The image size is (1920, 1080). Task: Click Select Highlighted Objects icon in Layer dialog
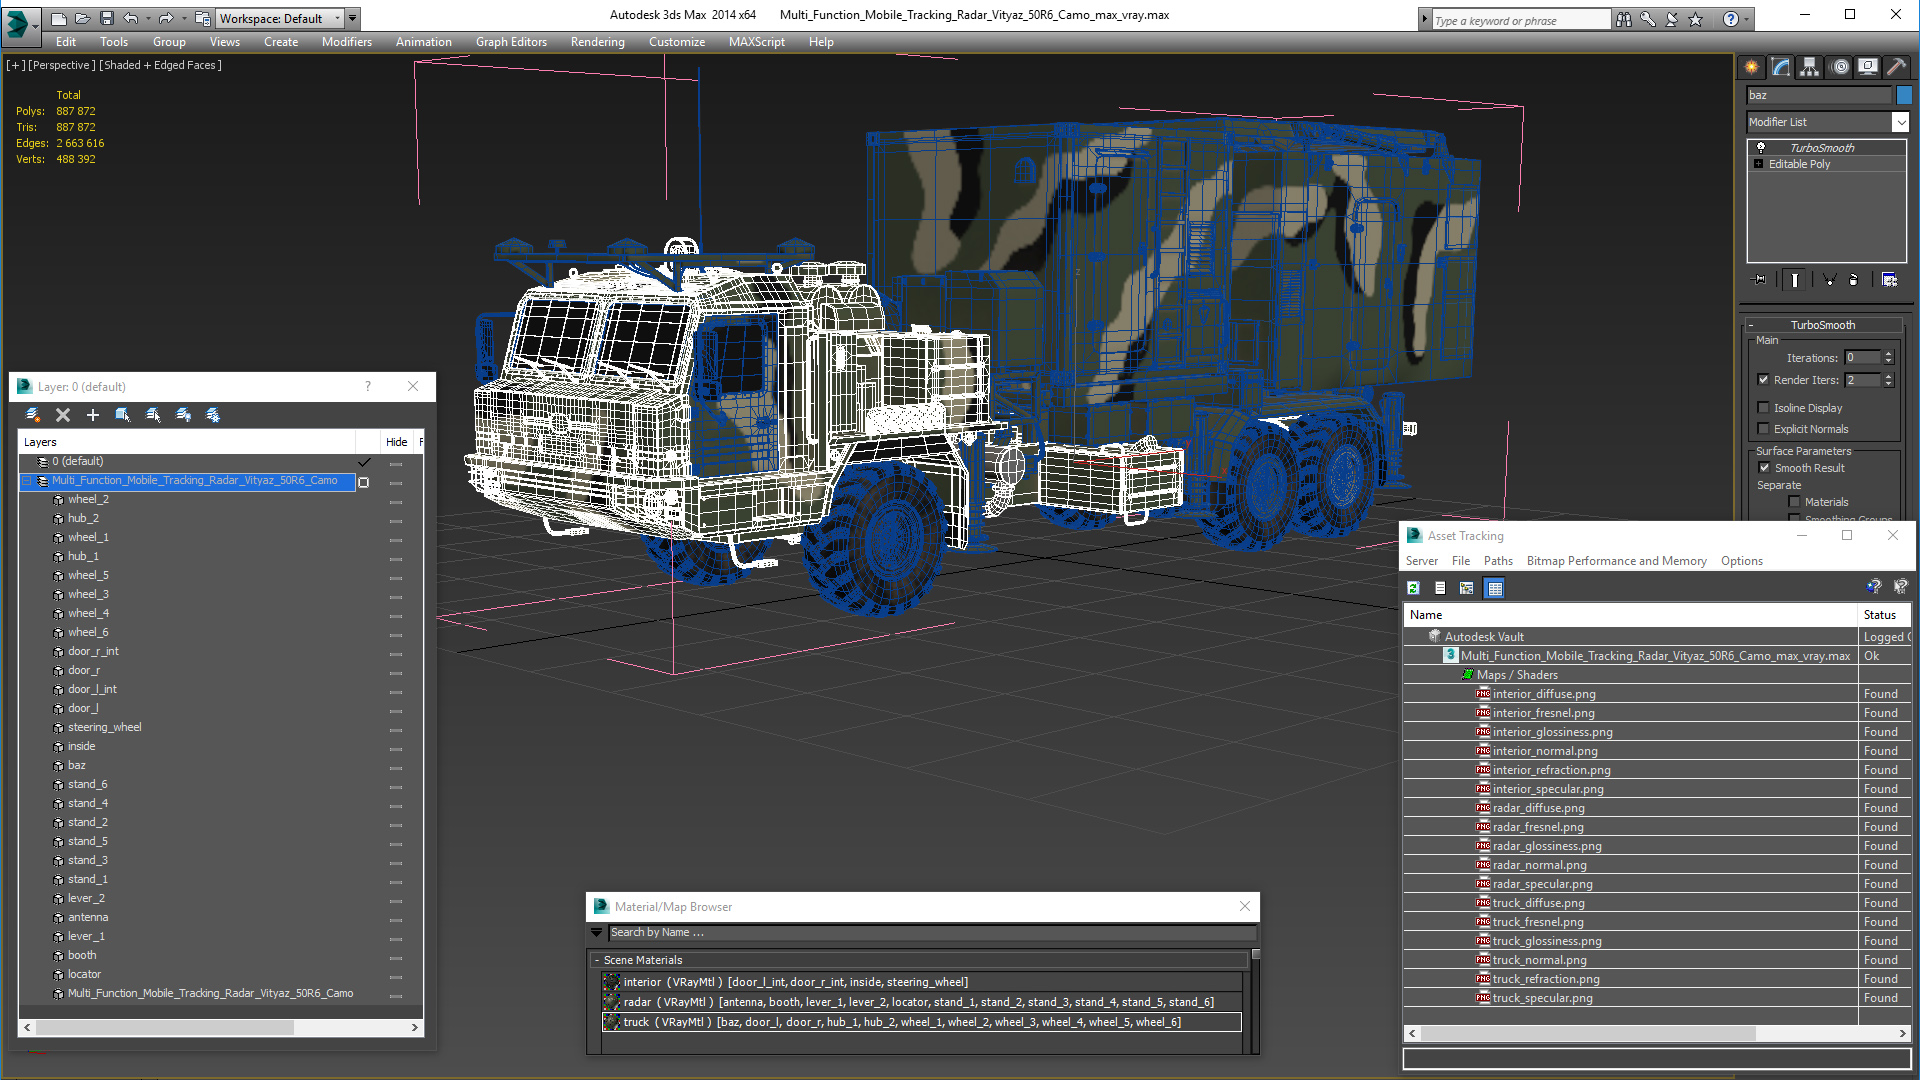pyautogui.click(x=123, y=415)
